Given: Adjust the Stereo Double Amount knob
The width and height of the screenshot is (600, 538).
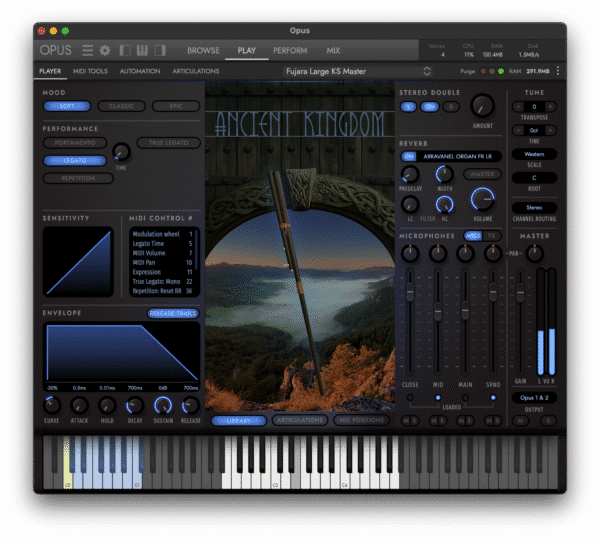Looking at the screenshot, I should pyautogui.click(x=482, y=106).
